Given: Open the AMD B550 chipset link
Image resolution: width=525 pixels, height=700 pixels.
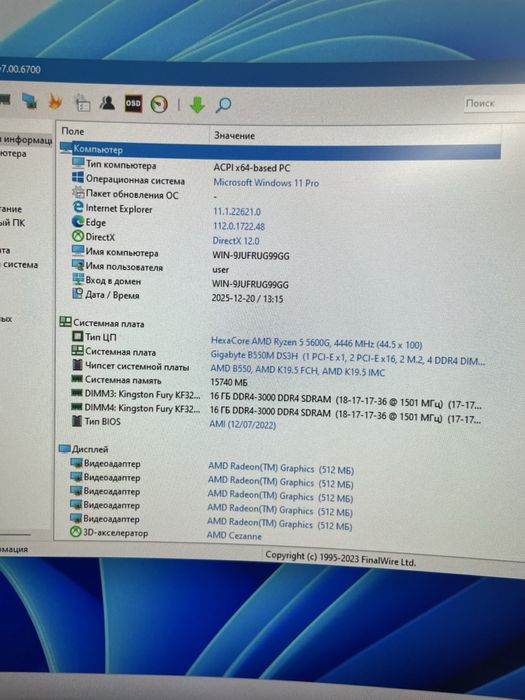Looking at the screenshot, I should coord(297,371).
